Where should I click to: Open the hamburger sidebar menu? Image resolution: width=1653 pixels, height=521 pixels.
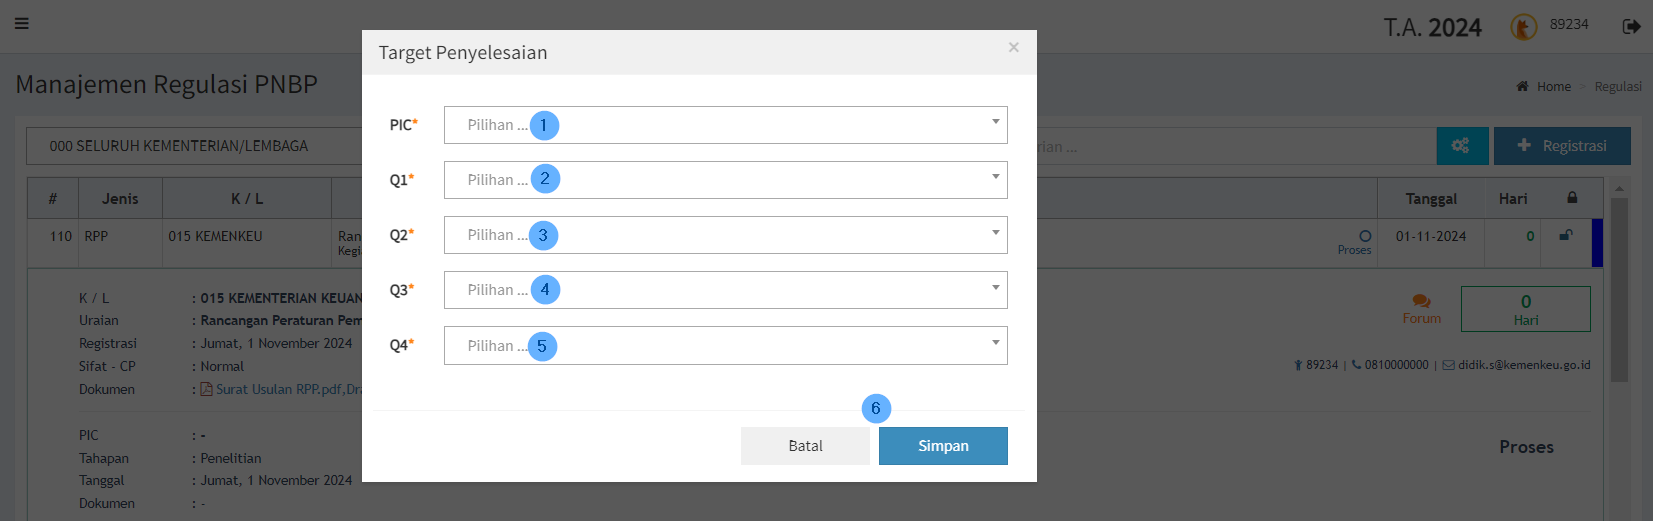22,23
